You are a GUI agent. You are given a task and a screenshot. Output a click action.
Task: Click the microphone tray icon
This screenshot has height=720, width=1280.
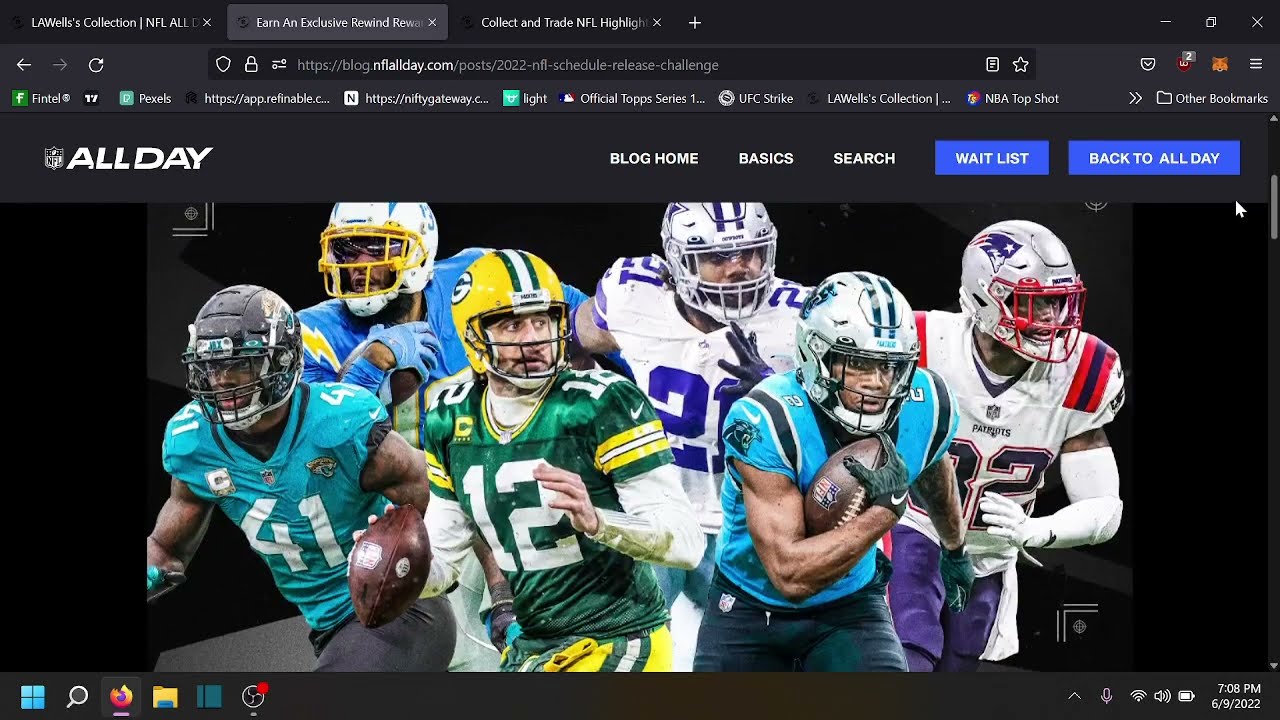(1106, 696)
